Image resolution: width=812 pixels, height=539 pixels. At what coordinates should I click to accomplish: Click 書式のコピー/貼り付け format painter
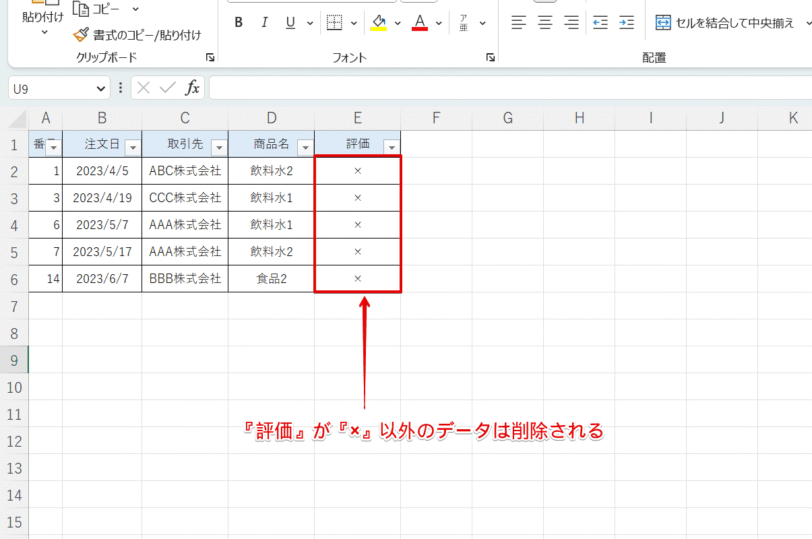pyautogui.click(x=137, y=35)
